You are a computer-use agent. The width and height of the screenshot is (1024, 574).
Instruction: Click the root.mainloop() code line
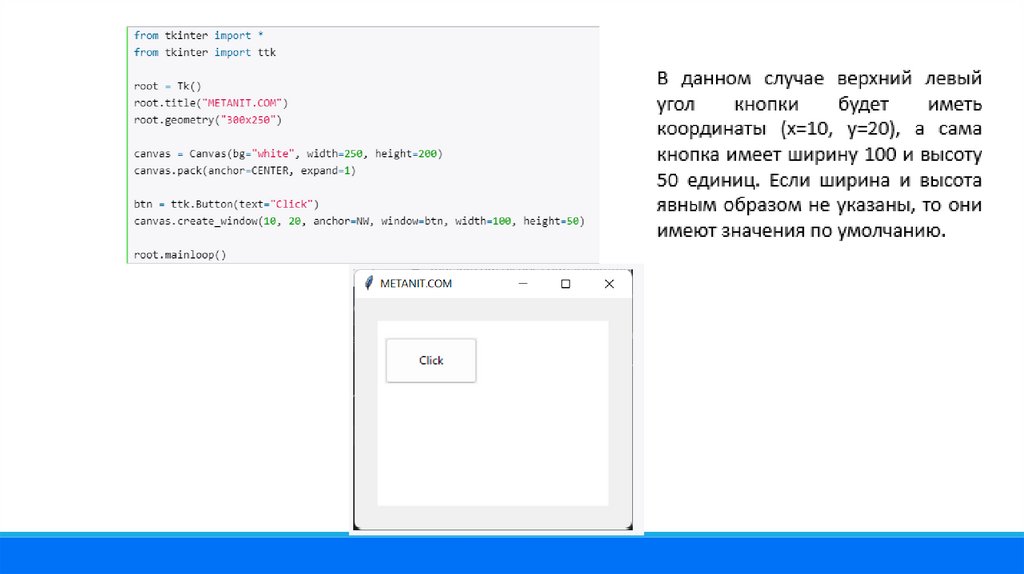[x=180, y=255]
